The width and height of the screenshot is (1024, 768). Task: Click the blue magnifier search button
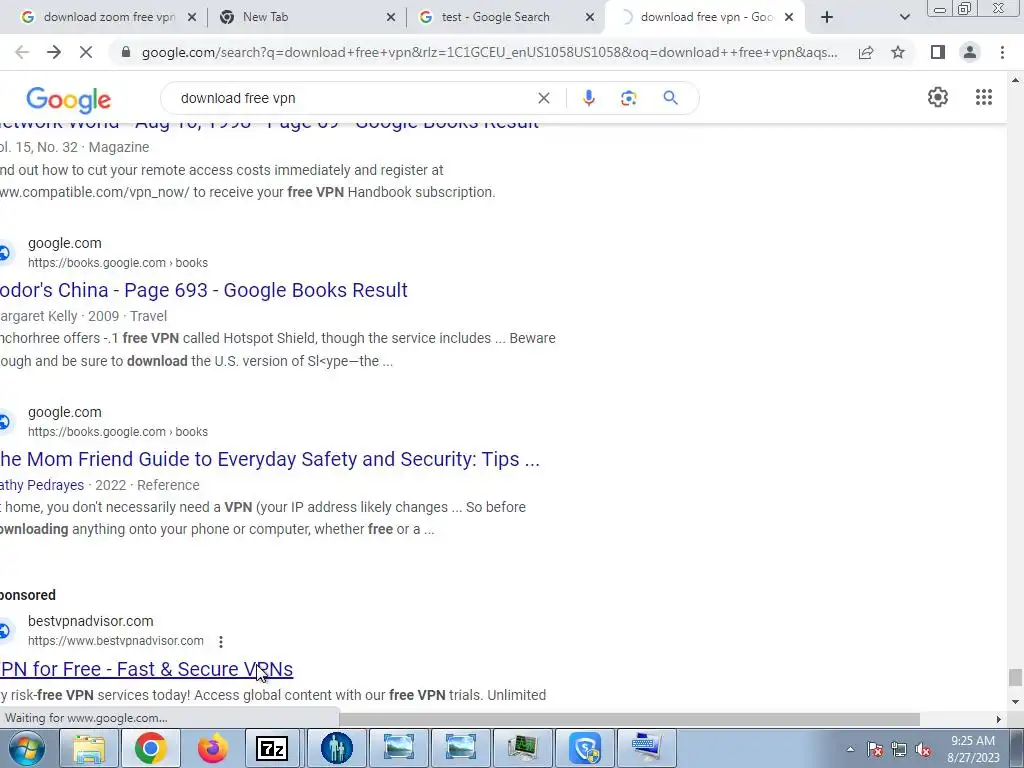[670, 98]
